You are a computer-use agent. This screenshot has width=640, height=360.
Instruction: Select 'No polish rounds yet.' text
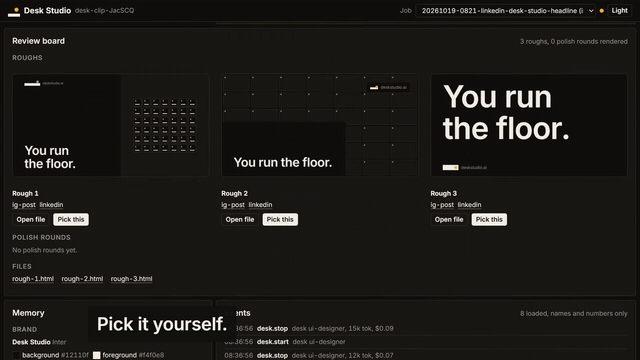click(44, 250)
